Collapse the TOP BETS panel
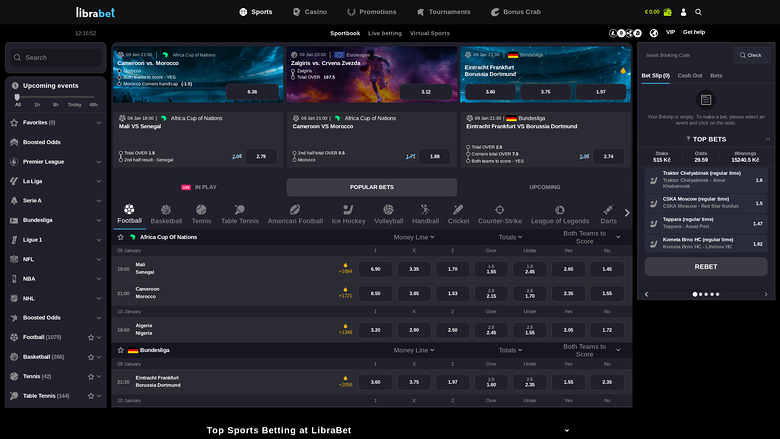Viewport: 780px width, 439px height. (x=768, y=139)
